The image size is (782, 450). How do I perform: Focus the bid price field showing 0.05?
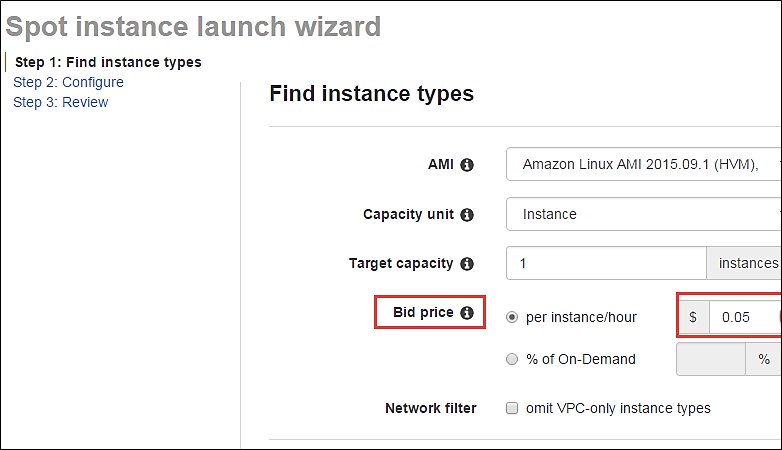(x=741, y=317)
